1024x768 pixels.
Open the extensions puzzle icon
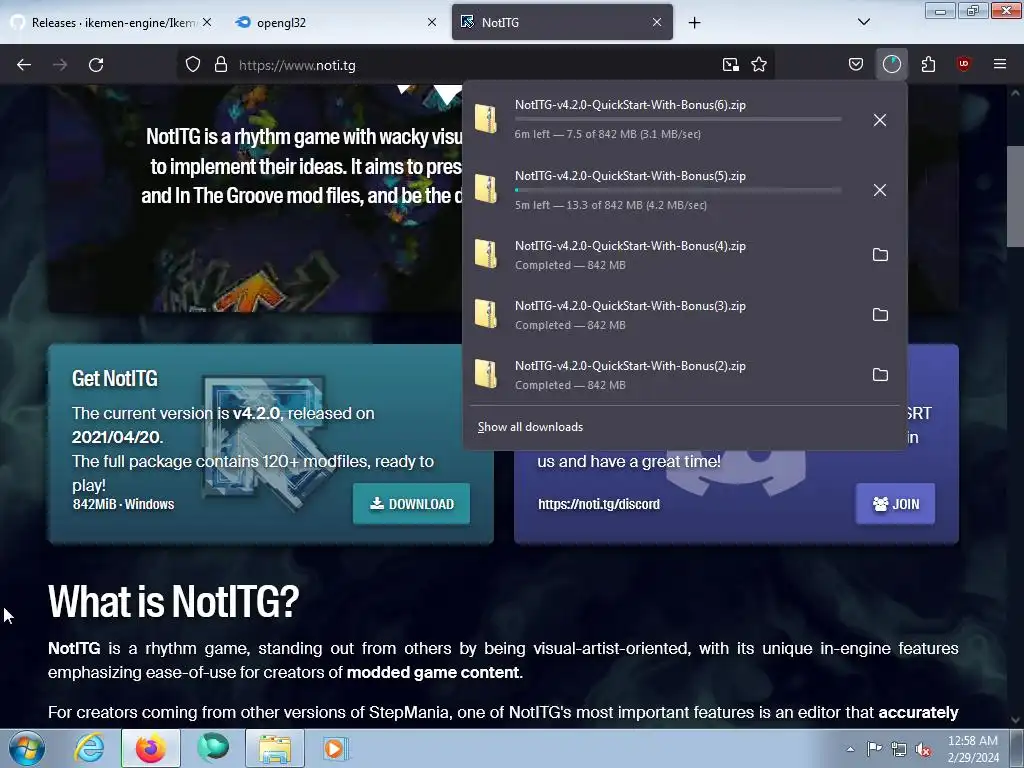point(928,64)
